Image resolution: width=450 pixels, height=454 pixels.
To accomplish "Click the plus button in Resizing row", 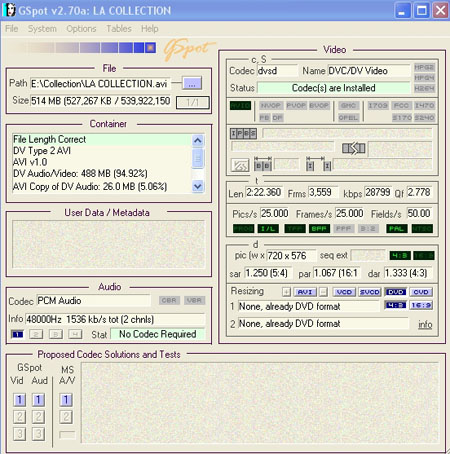I will click(x=286, y=292).
